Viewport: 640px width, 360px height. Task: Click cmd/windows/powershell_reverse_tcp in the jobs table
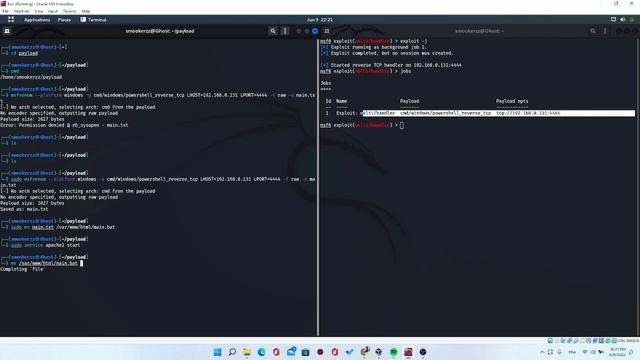click(445, 113)
